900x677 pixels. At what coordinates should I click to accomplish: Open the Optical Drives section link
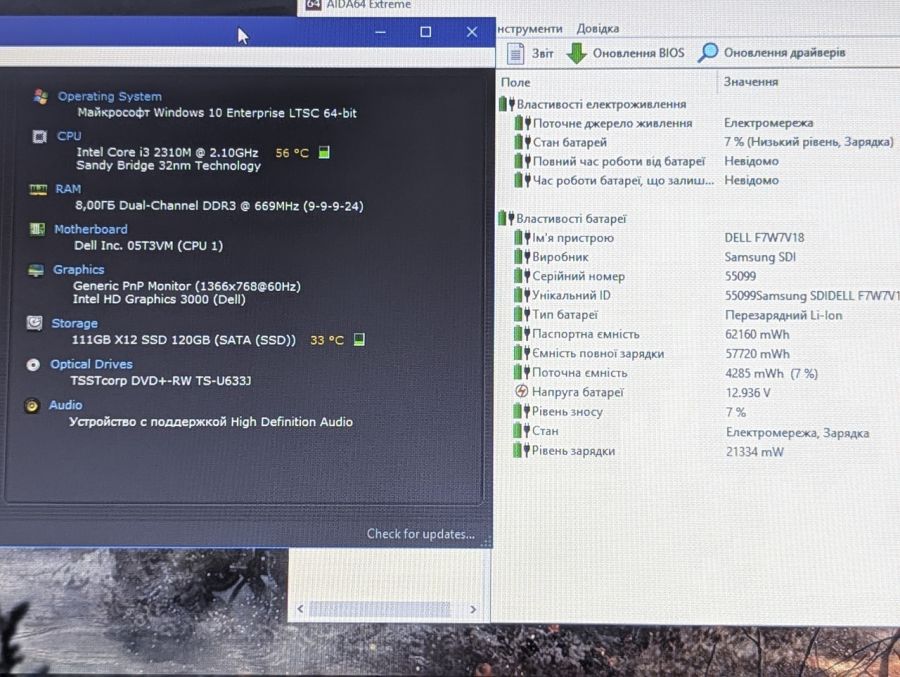(x=91, y=364)
